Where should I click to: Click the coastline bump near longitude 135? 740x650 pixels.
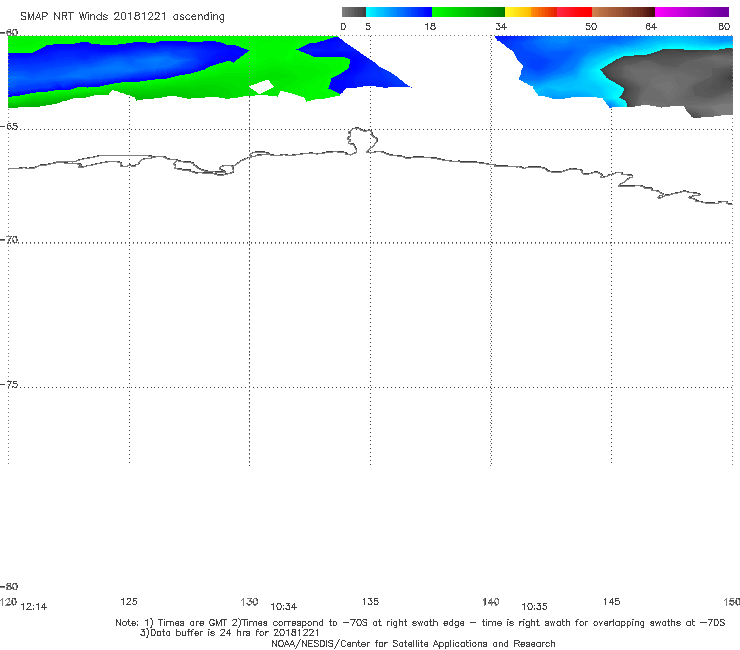pyautogui.click(x=362, y=140)
